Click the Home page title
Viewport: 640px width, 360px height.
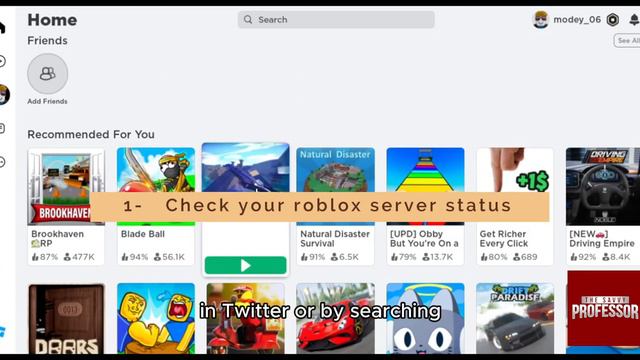[52, 20]
